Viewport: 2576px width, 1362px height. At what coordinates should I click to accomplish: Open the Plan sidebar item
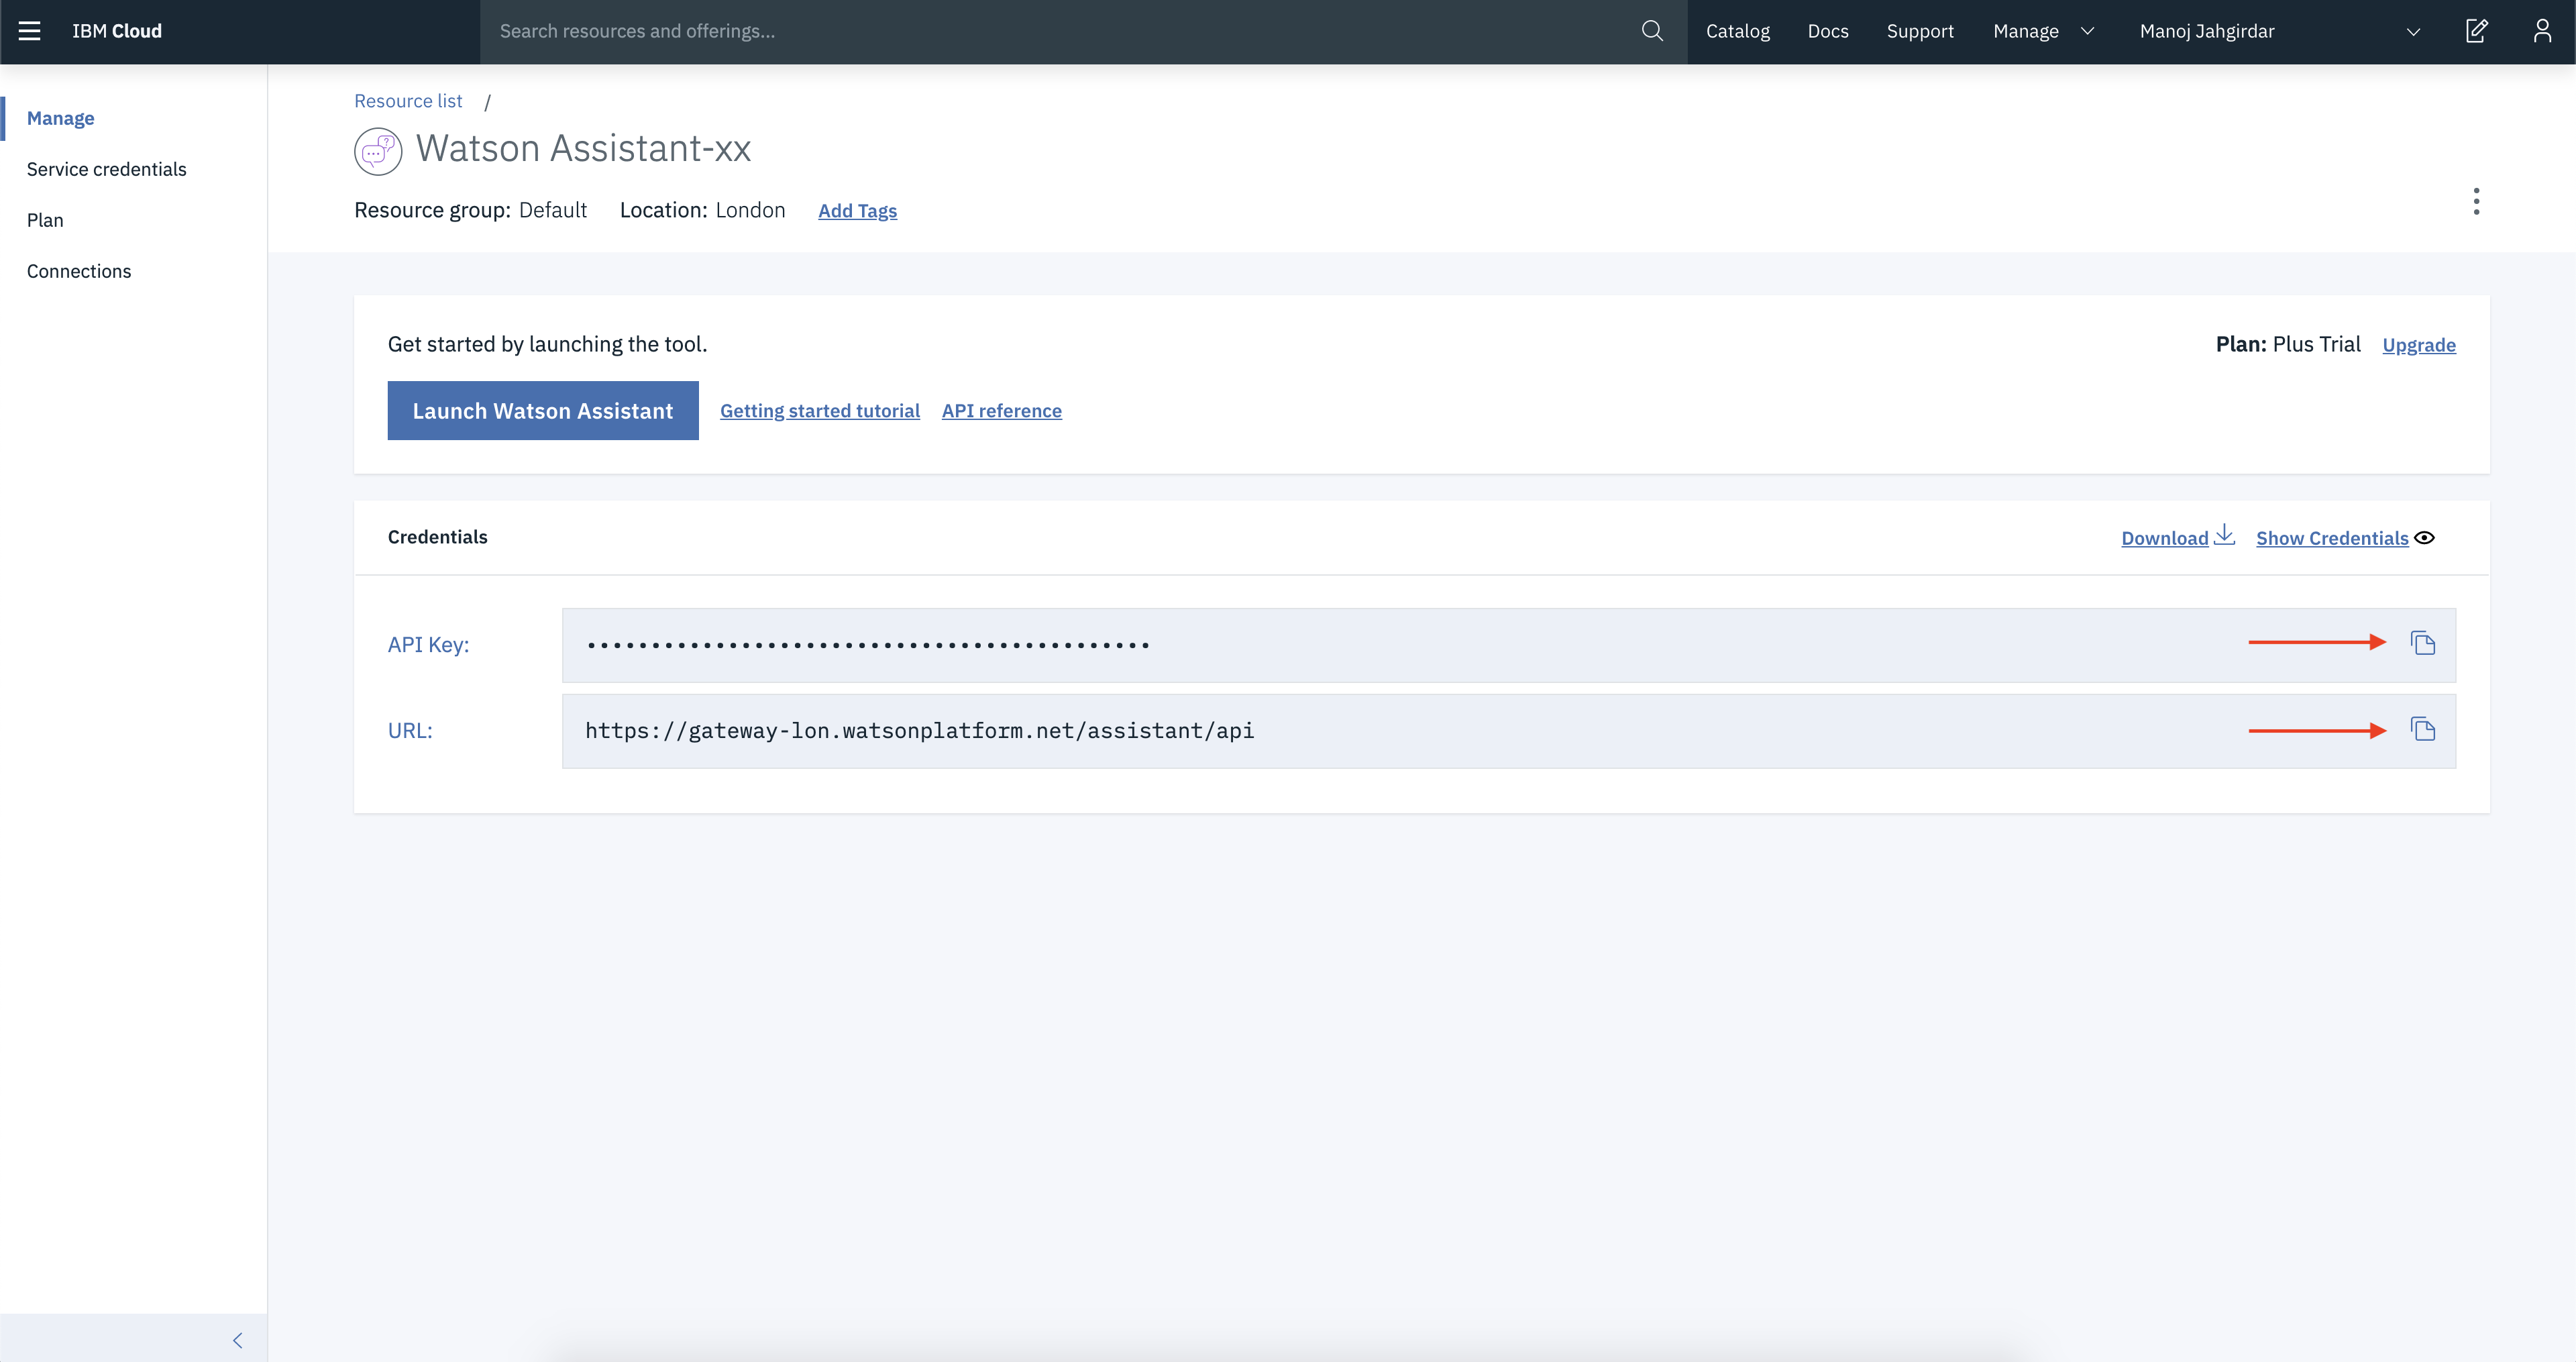tap(45, 220)
